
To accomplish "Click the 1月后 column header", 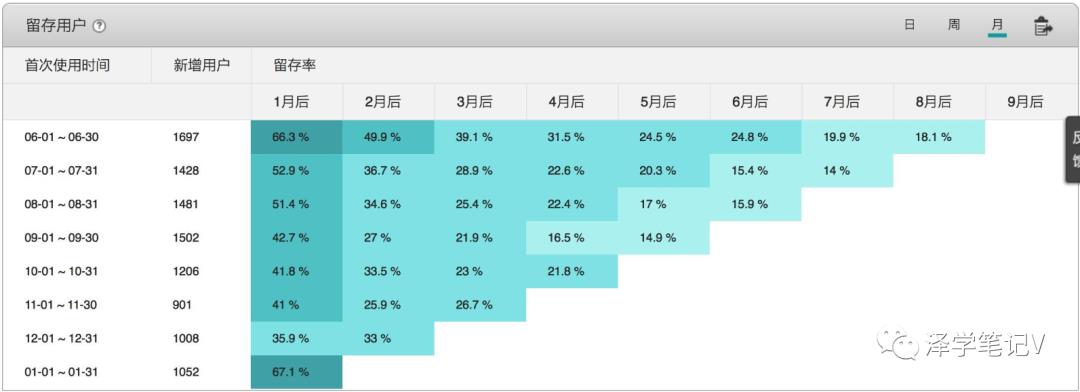I will click(x=291, y=102).
